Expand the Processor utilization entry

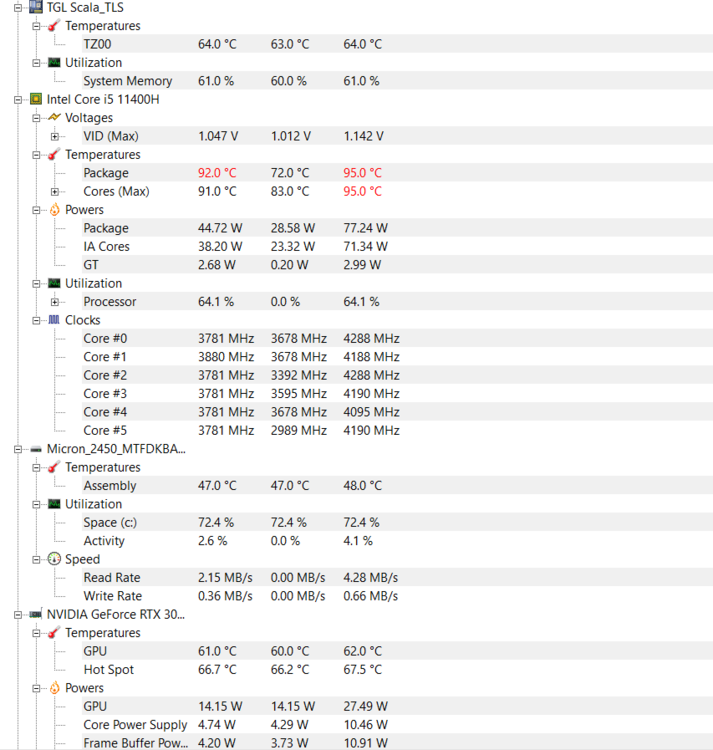[x=55, y=302]
